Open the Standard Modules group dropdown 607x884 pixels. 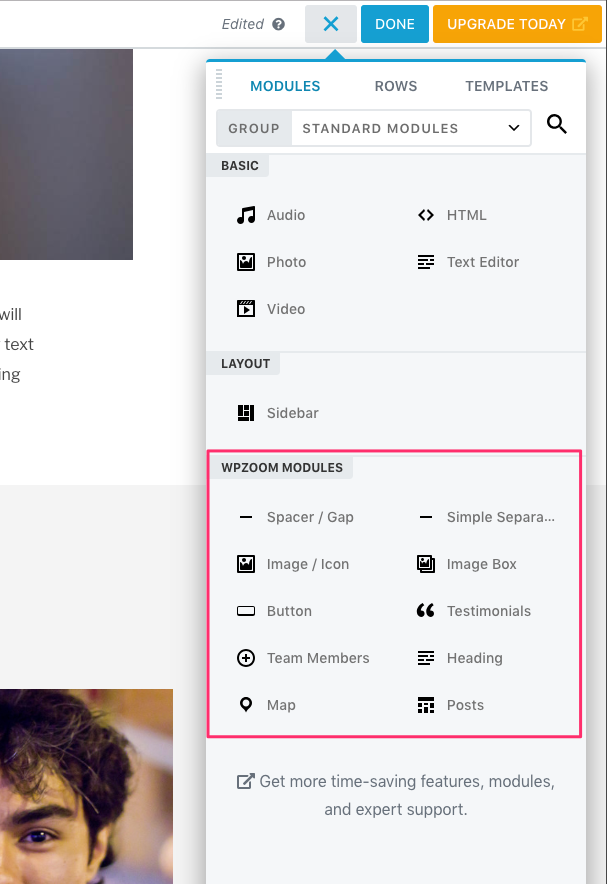click(411, 128)
